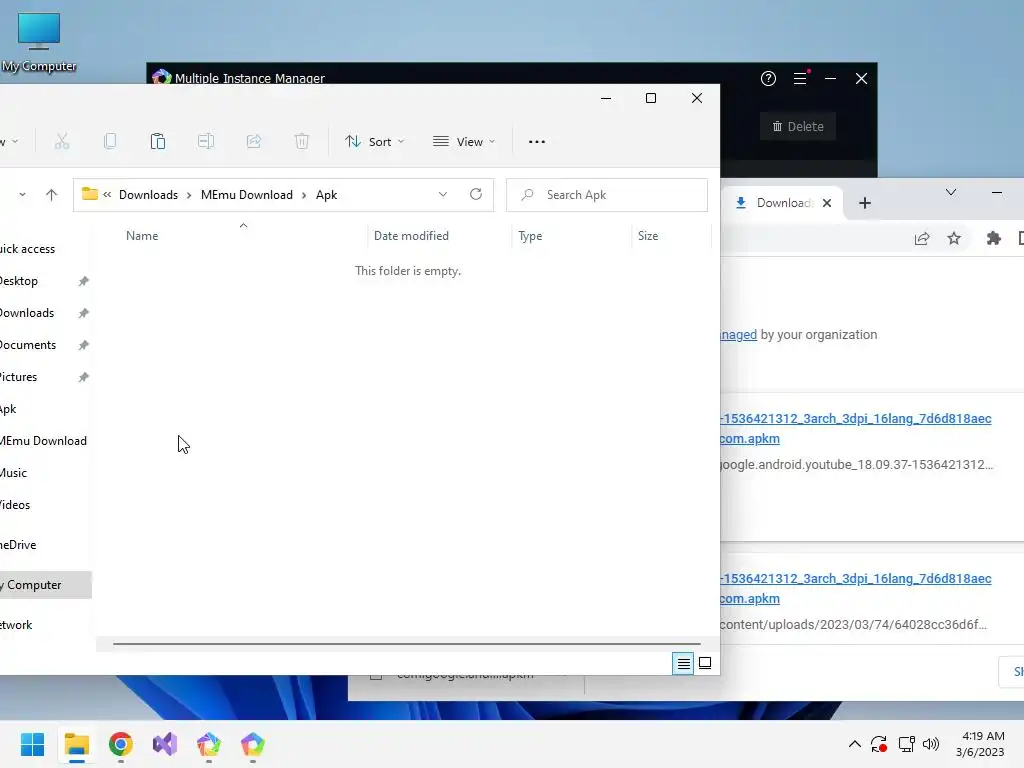
Task: Sort by Date modified column header
Action: point(411,236)
